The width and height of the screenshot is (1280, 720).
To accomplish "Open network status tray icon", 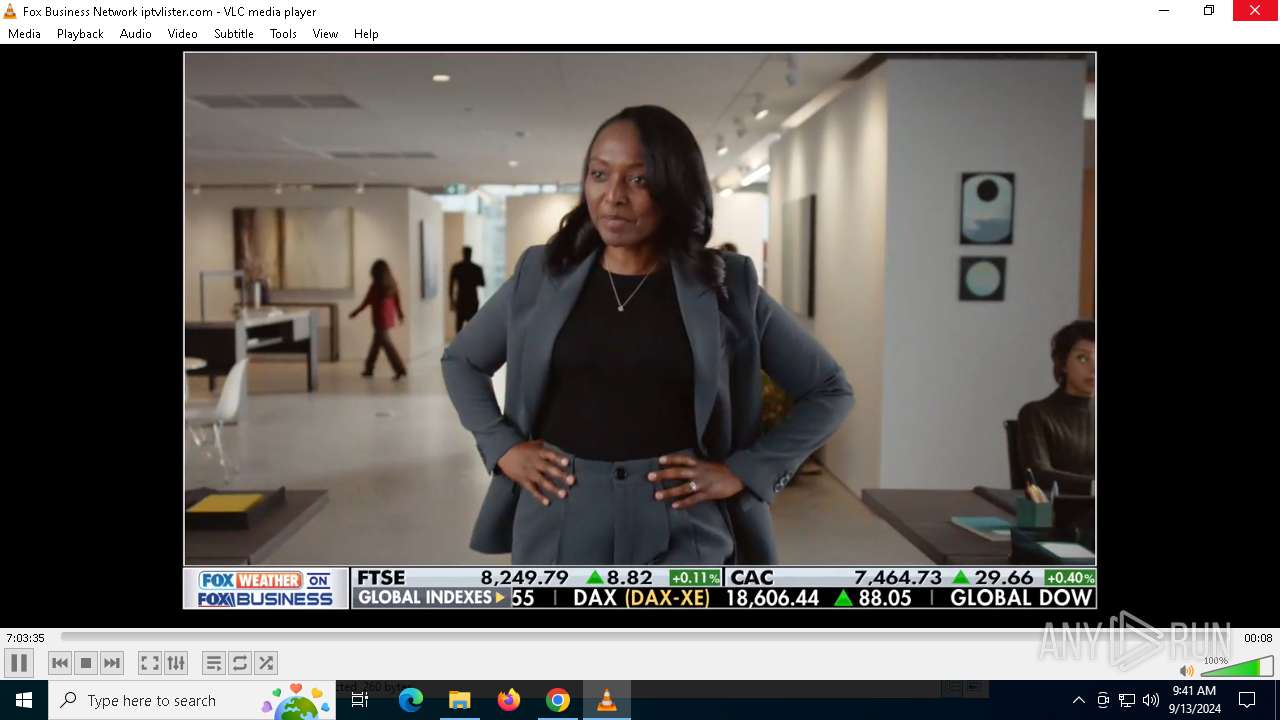I will click(x=1127, y=700).
